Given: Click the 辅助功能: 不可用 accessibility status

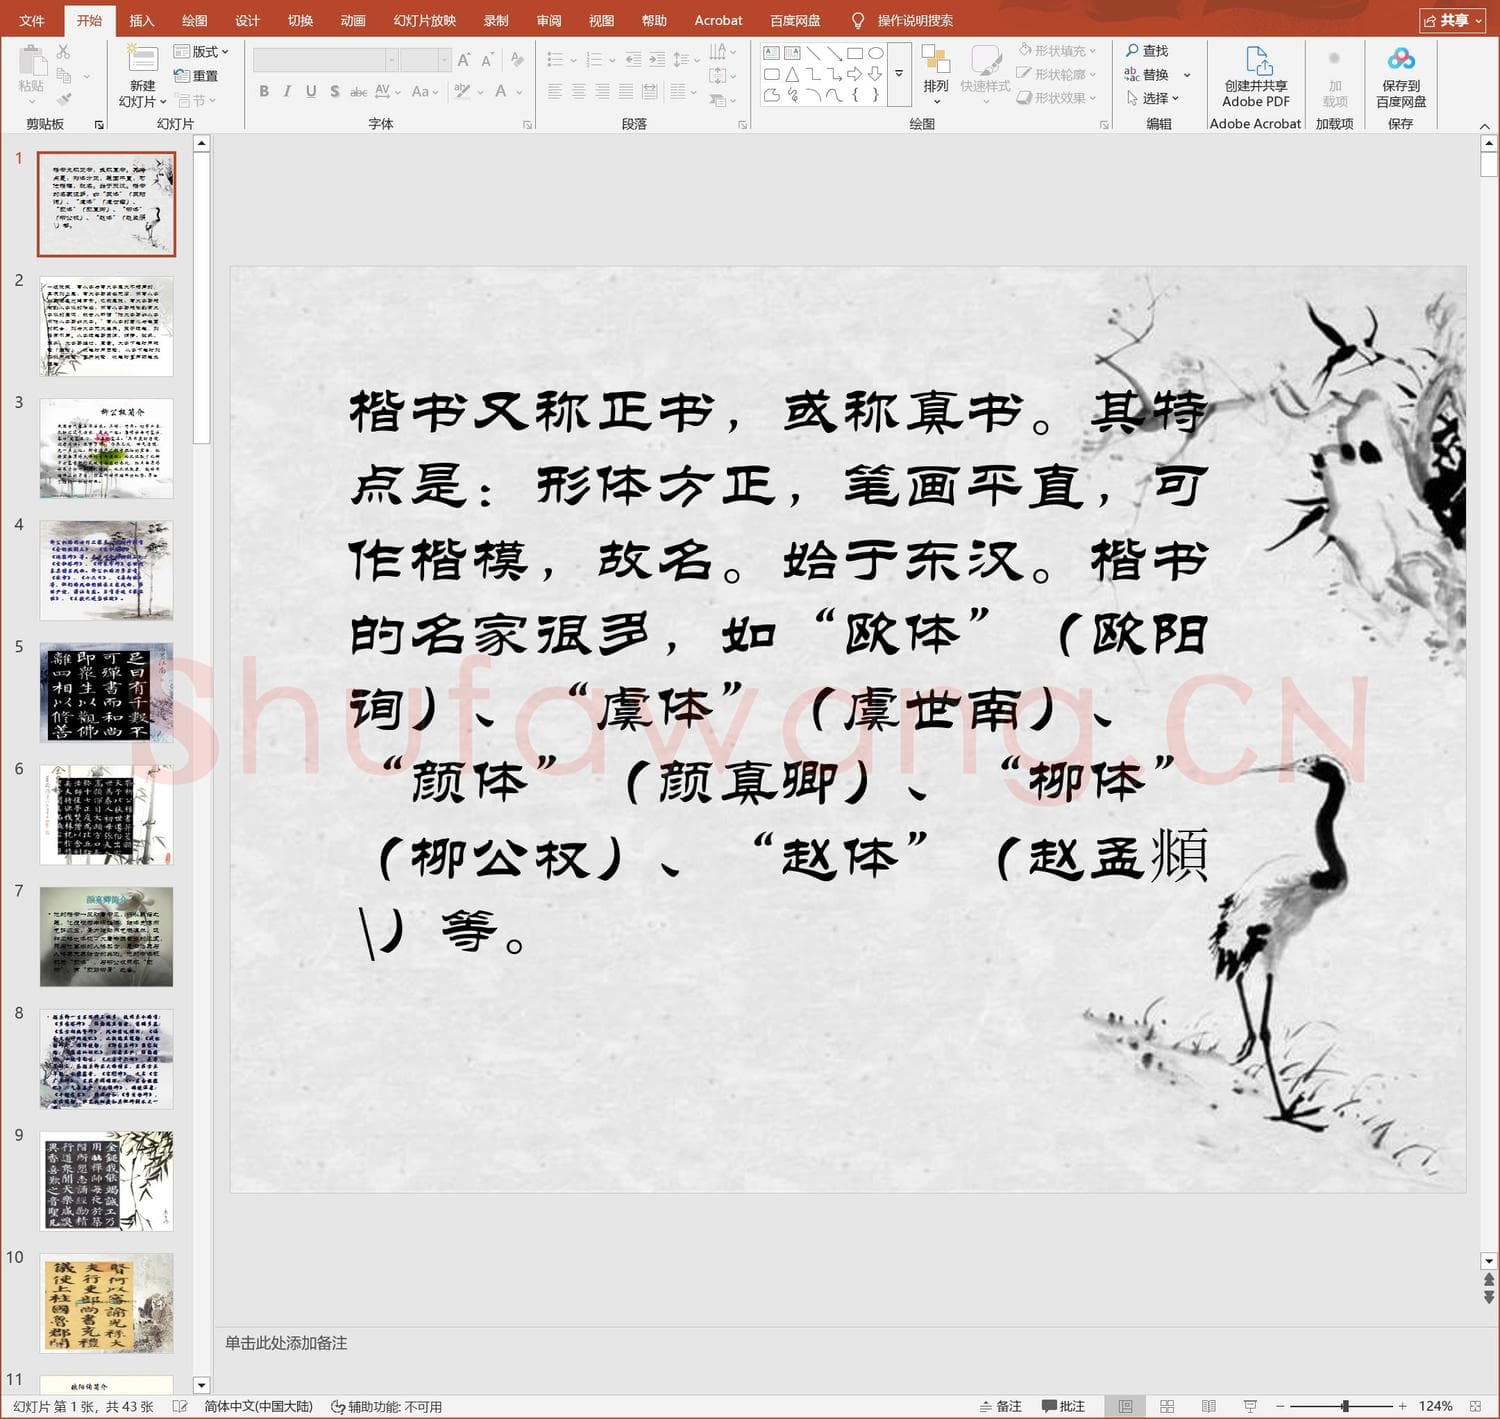Looking at the screenshot, I should (x=386, y=1406).
